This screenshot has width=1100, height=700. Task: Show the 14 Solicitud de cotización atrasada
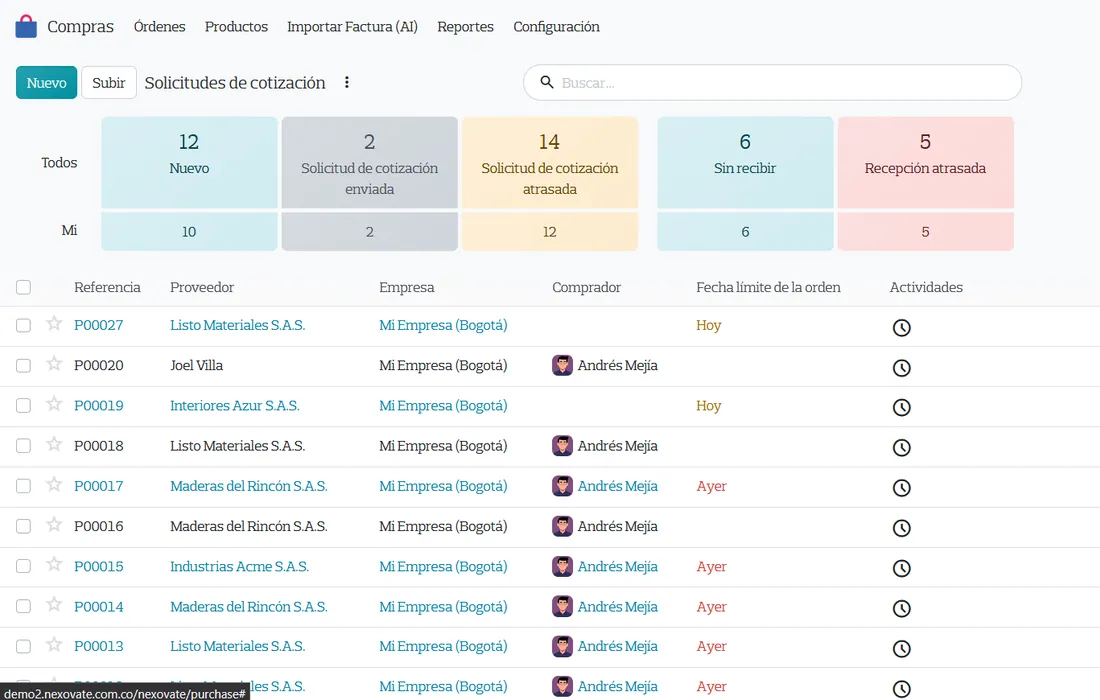[550, 163]
